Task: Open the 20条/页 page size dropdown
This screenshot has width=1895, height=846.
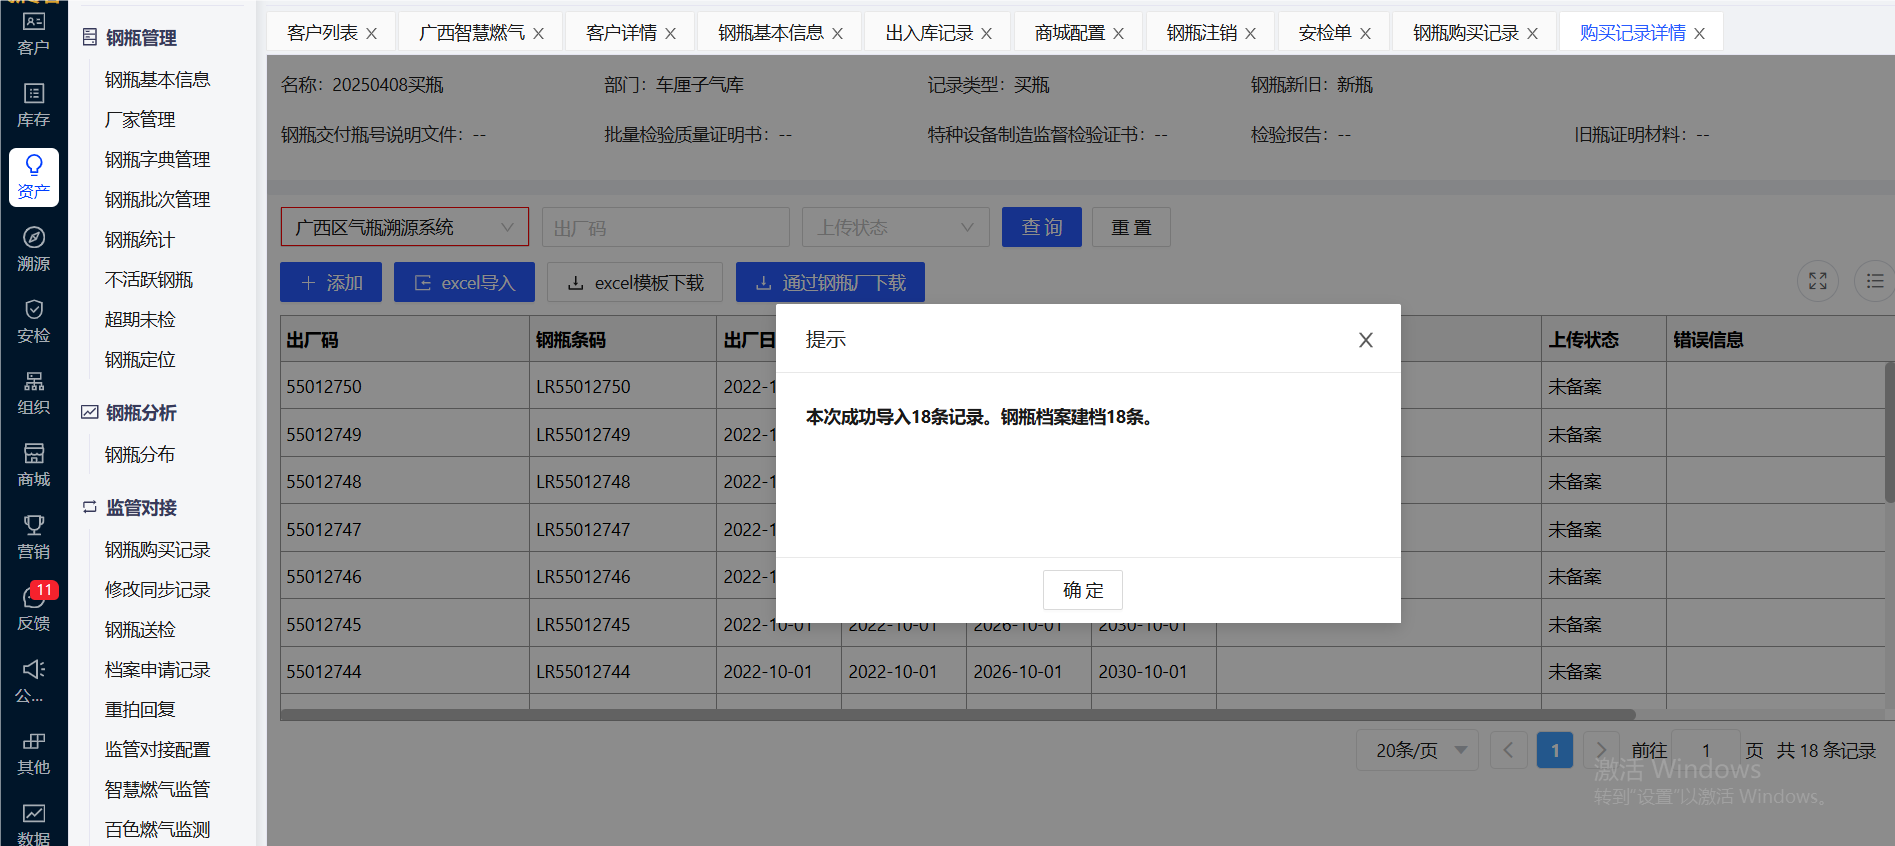Action: coord(1419,750)
